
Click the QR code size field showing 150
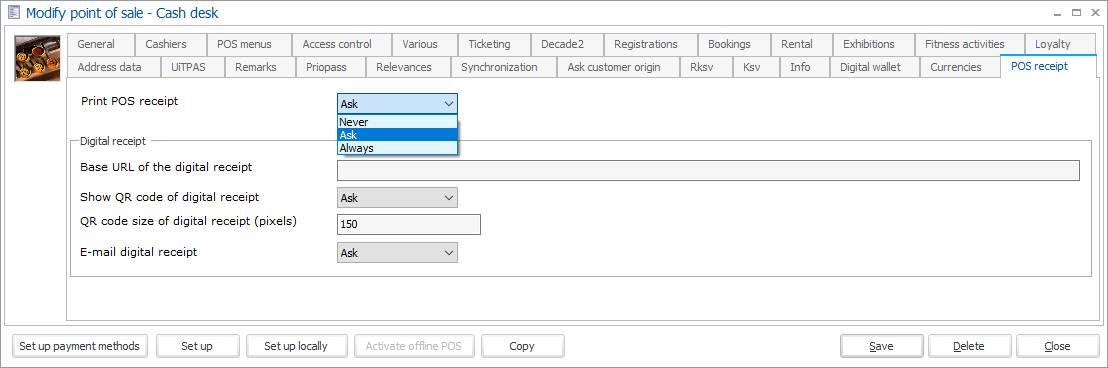click(x=409, y=225)
